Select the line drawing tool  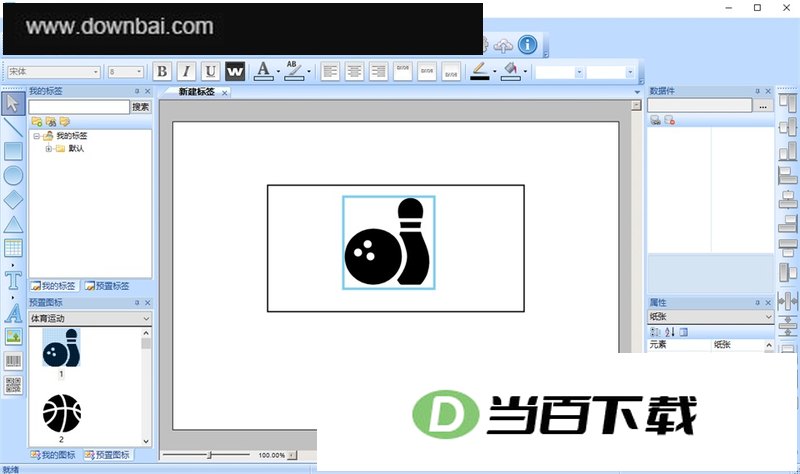click(13, 128)
